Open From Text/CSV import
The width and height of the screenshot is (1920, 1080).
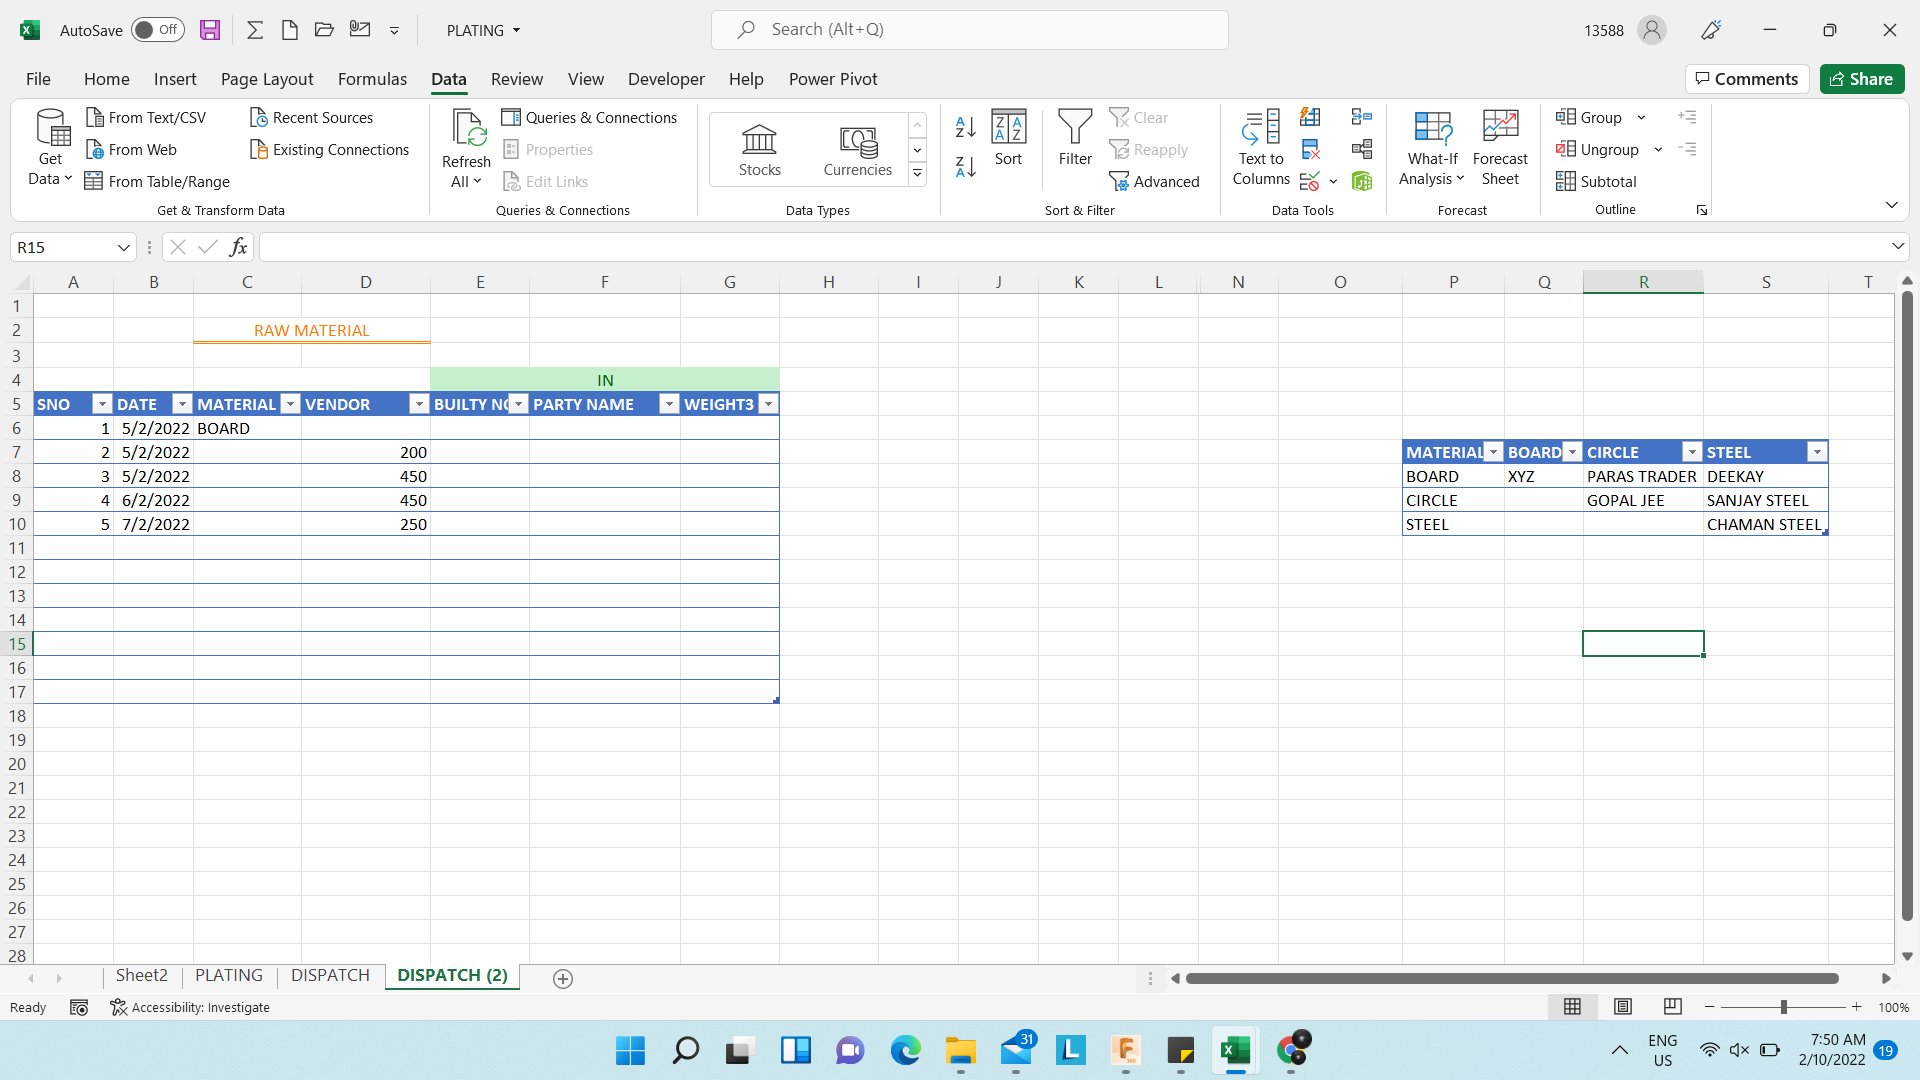point(147,117)
